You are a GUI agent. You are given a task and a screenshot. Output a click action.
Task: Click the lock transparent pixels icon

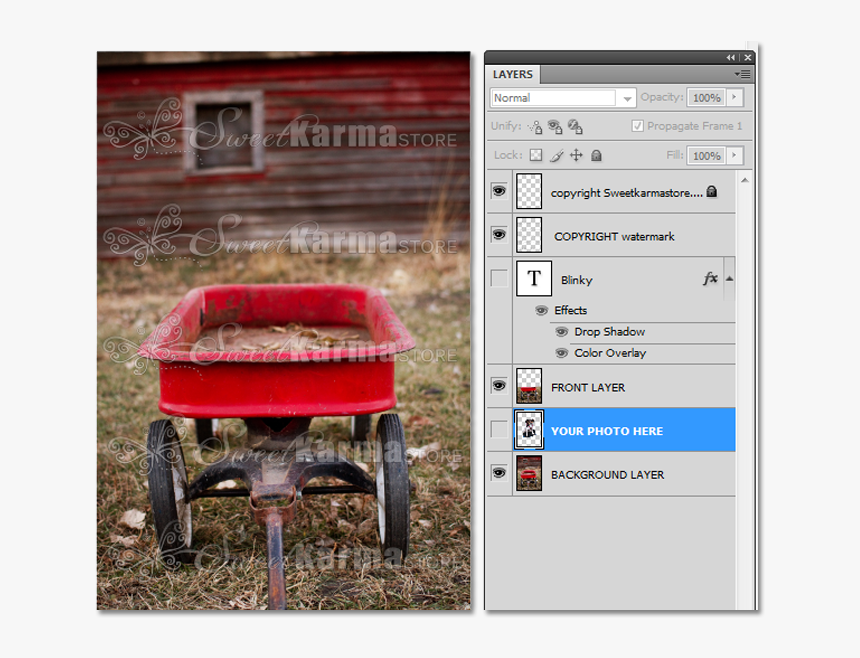[x=536, y=155]
